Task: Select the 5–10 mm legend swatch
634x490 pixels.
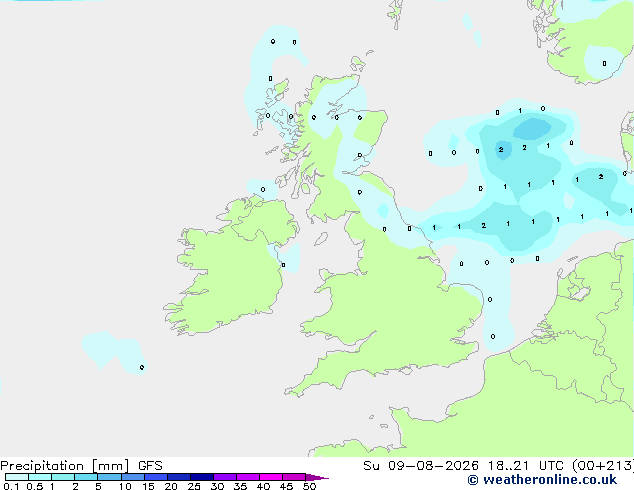Action: coord(109,477)
